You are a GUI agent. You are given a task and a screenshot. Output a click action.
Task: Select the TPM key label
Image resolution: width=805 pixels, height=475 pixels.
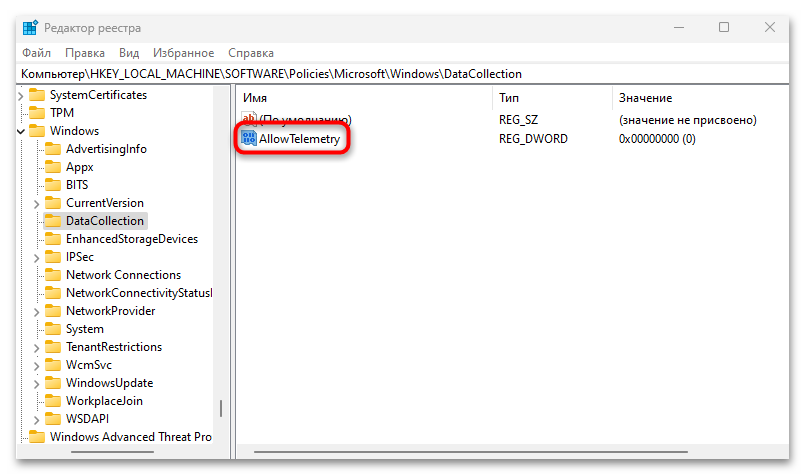tap(62, 112)
